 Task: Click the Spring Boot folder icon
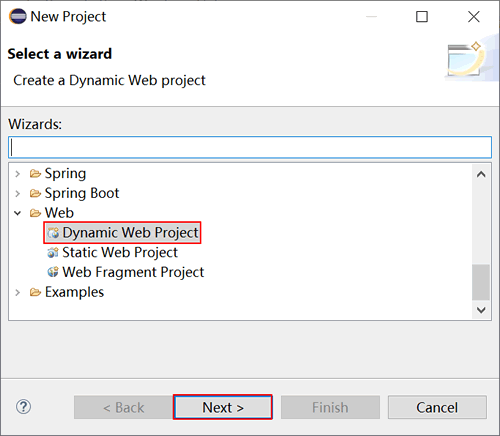35,193
